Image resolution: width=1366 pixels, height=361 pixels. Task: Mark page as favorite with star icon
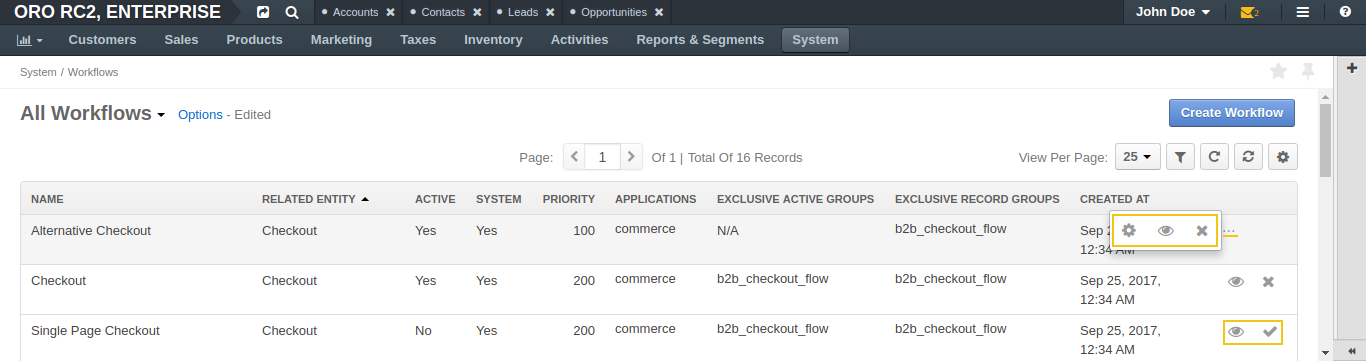click(x=1278, y=71)
